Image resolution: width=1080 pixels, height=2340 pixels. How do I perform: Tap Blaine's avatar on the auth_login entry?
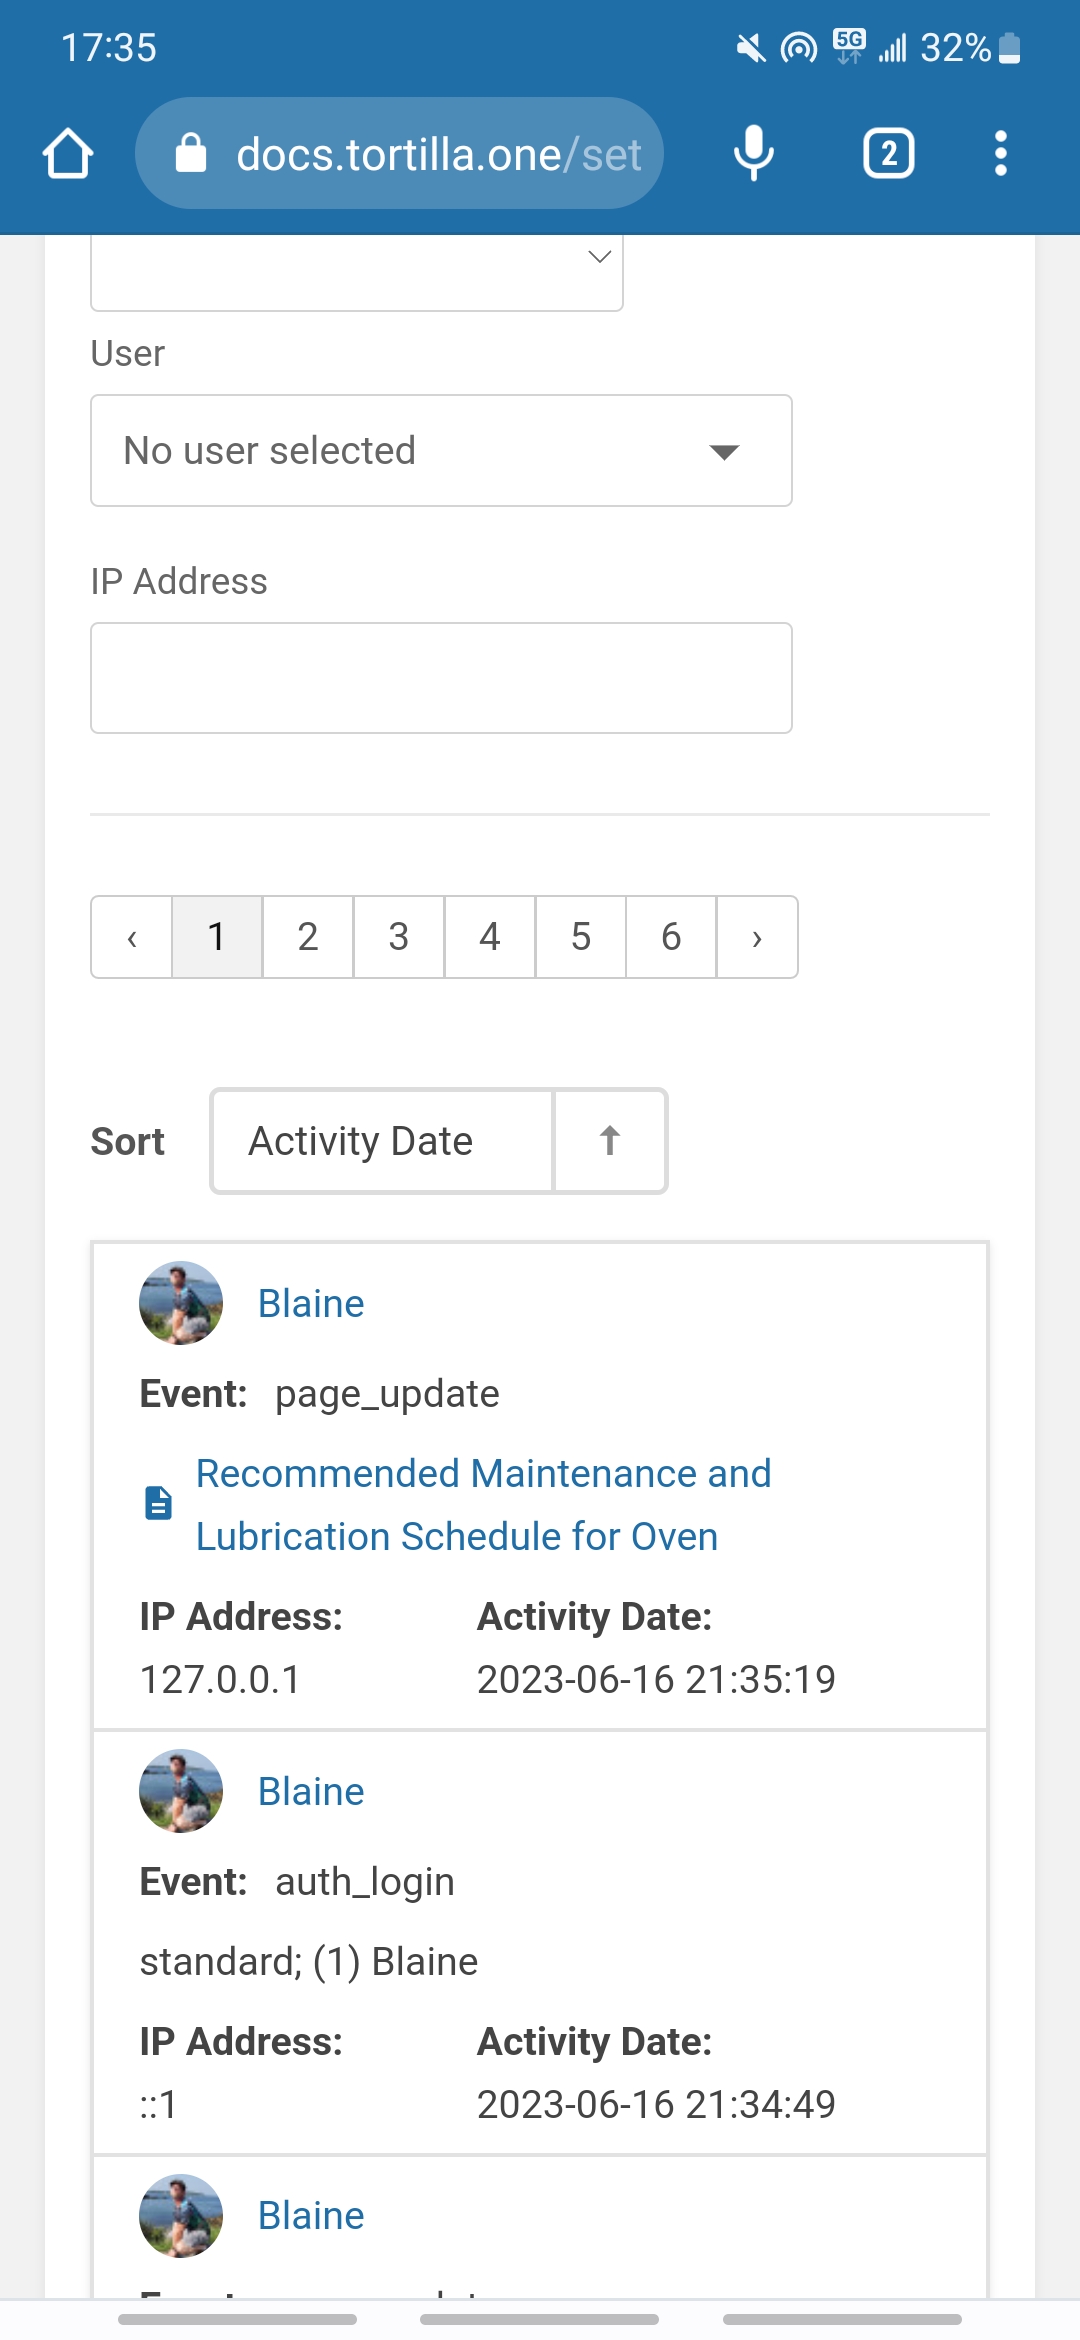tap(181, 1791)
